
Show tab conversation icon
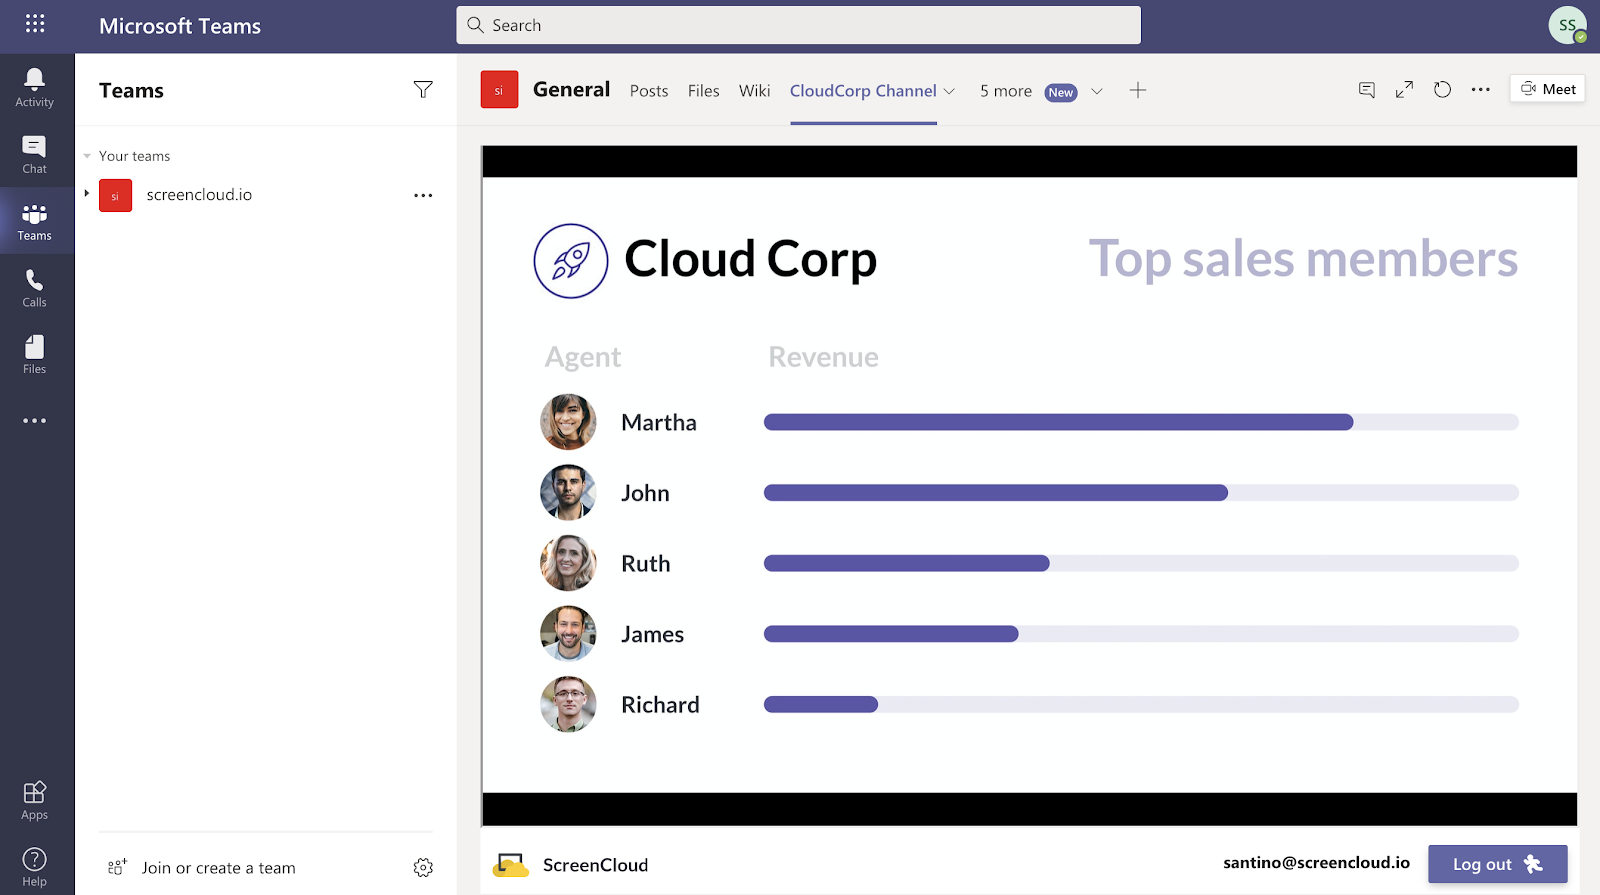(1367, 90)
